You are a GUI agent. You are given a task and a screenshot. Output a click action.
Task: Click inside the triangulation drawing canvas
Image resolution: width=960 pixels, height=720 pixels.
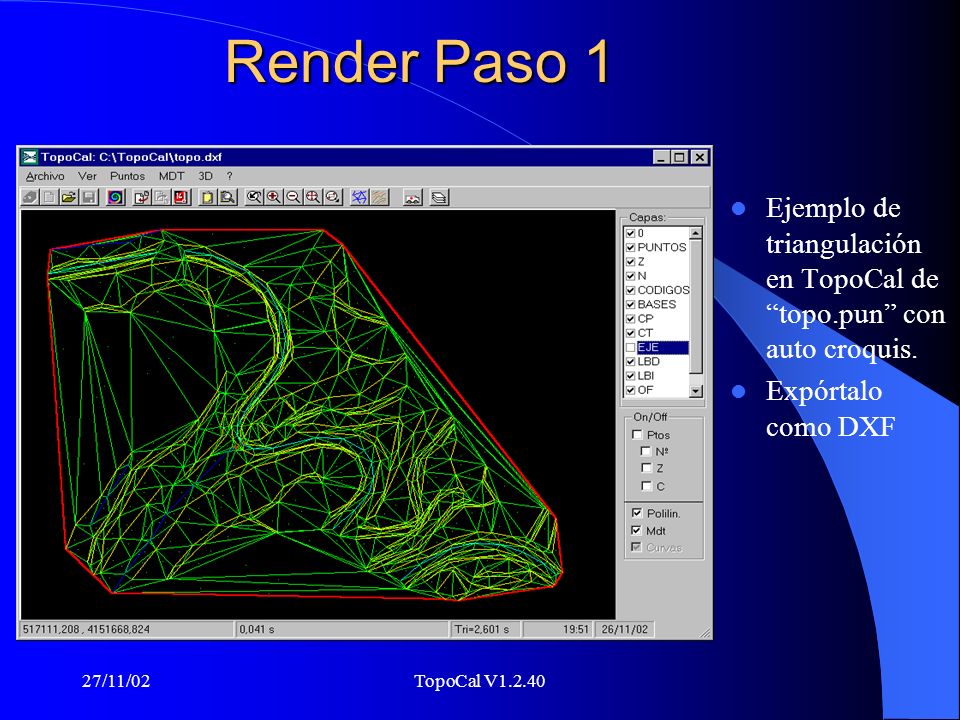(x=318, y=414)
